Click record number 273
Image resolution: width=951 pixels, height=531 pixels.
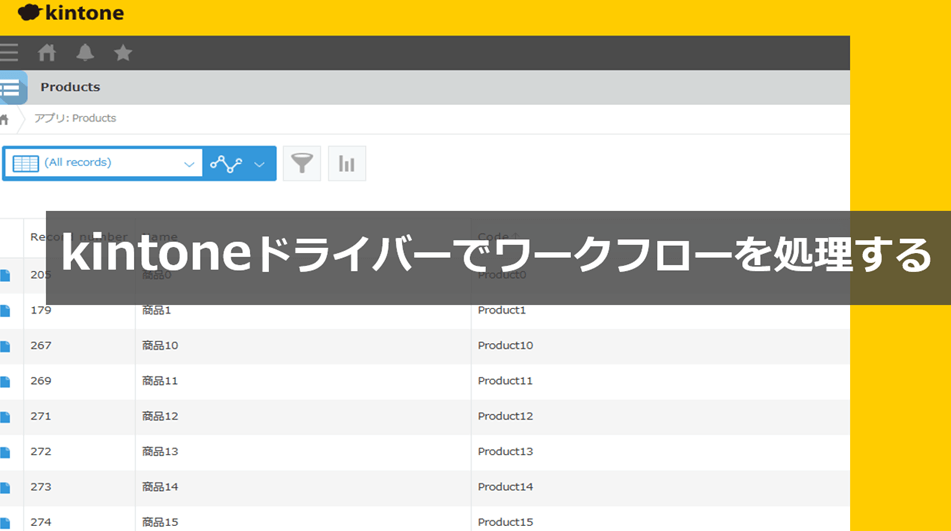coord(41,487)
